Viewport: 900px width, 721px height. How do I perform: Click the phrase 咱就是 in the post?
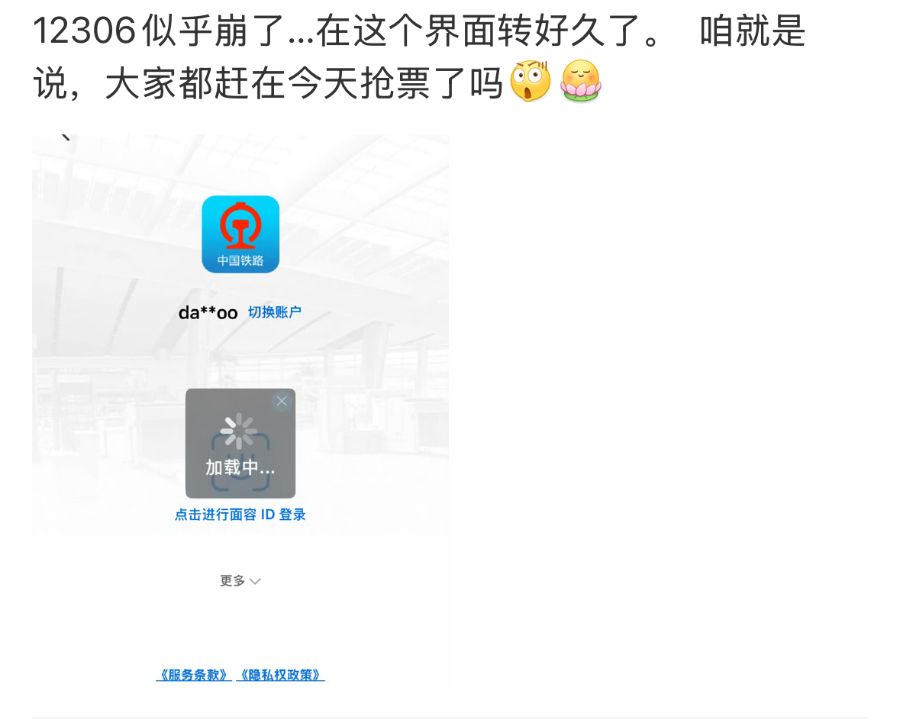(x=752, y=30)
